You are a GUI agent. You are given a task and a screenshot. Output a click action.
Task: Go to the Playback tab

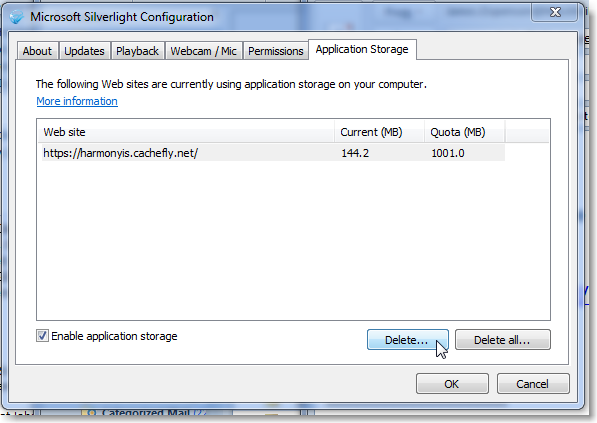(137, 51)
